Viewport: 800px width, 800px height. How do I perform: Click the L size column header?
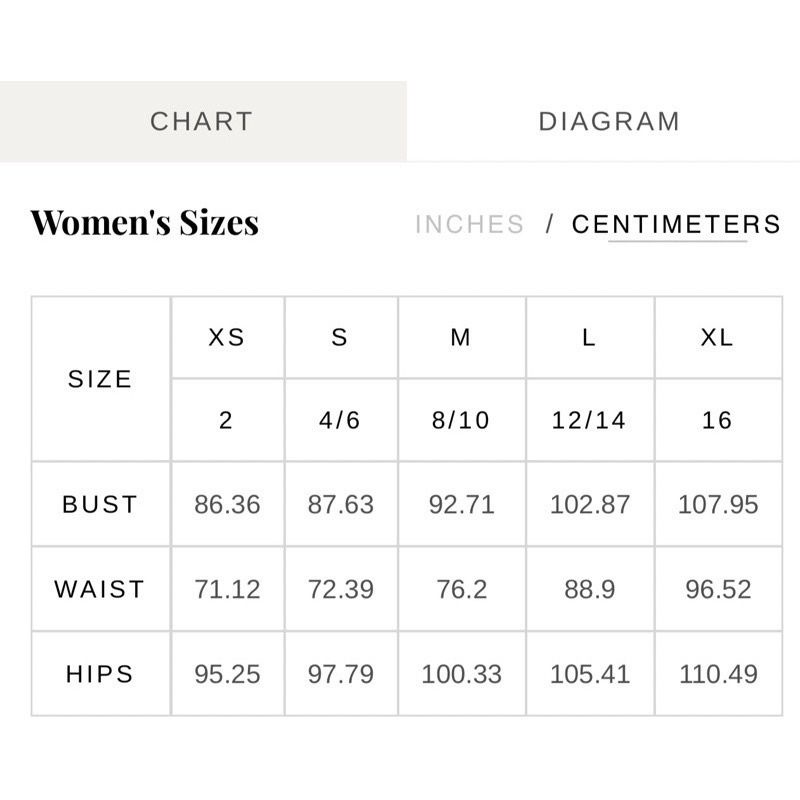pos(589,338)
